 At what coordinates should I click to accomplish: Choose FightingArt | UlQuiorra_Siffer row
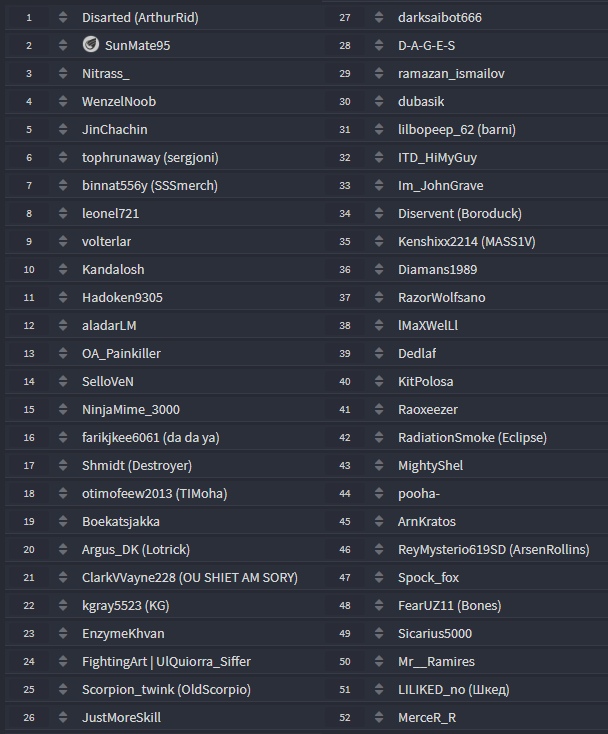click(166, 661)
